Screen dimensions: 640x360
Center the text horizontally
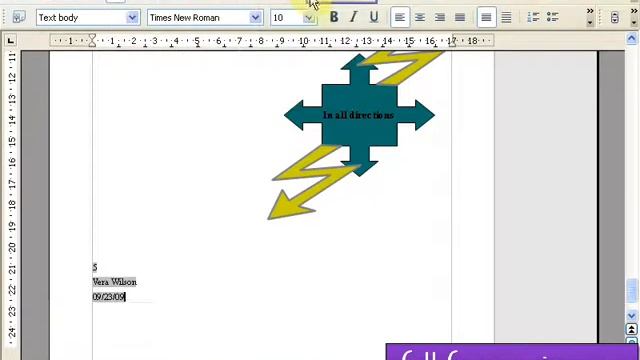(420, 17)
